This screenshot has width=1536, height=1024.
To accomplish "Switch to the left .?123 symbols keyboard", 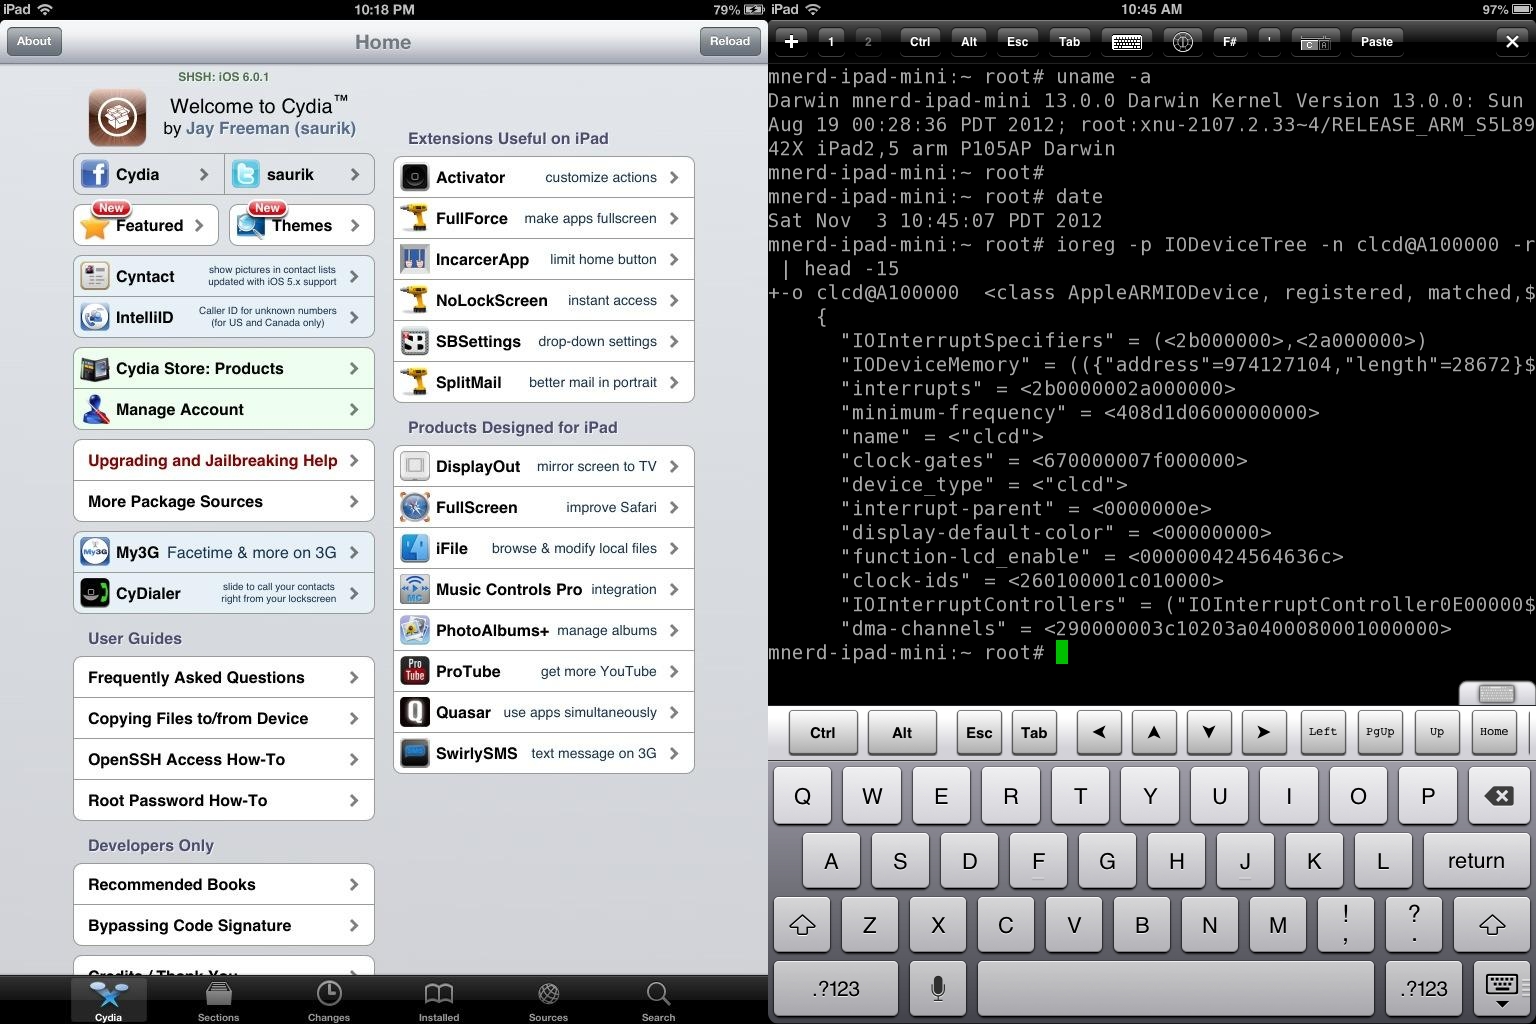I will click(838, 989).
